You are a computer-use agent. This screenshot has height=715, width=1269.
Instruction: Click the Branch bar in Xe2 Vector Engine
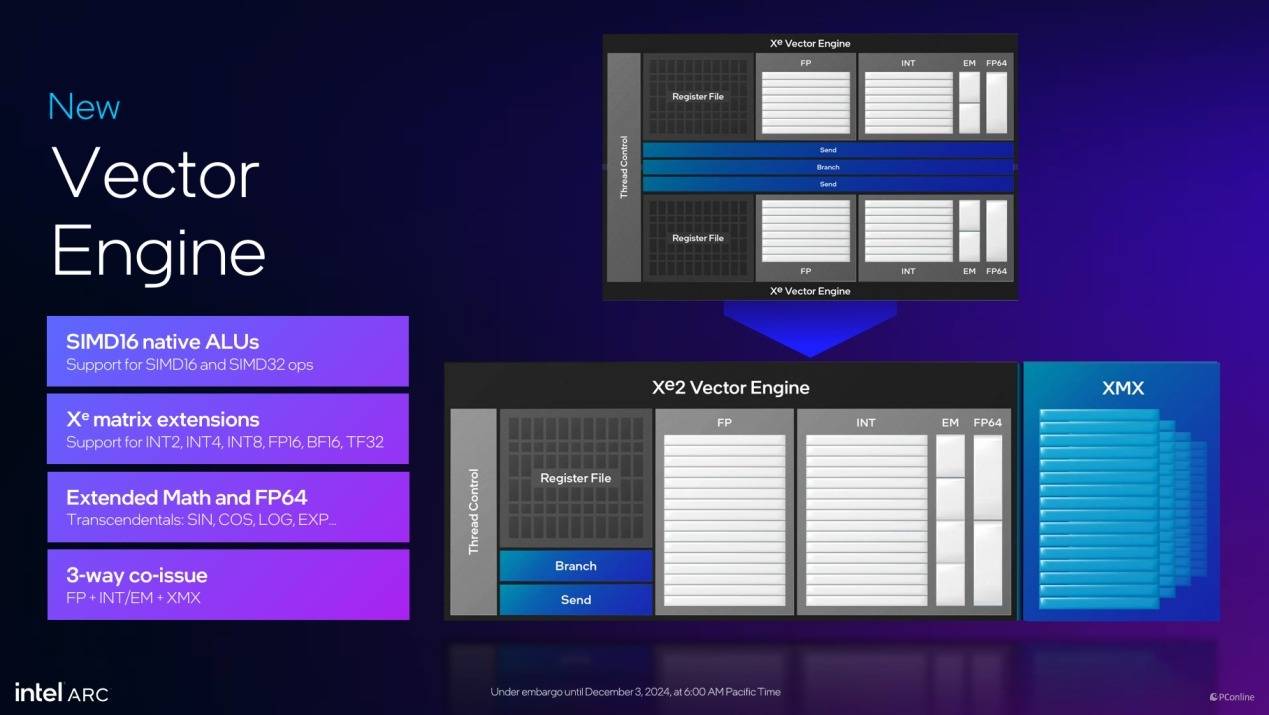[576, 566]
